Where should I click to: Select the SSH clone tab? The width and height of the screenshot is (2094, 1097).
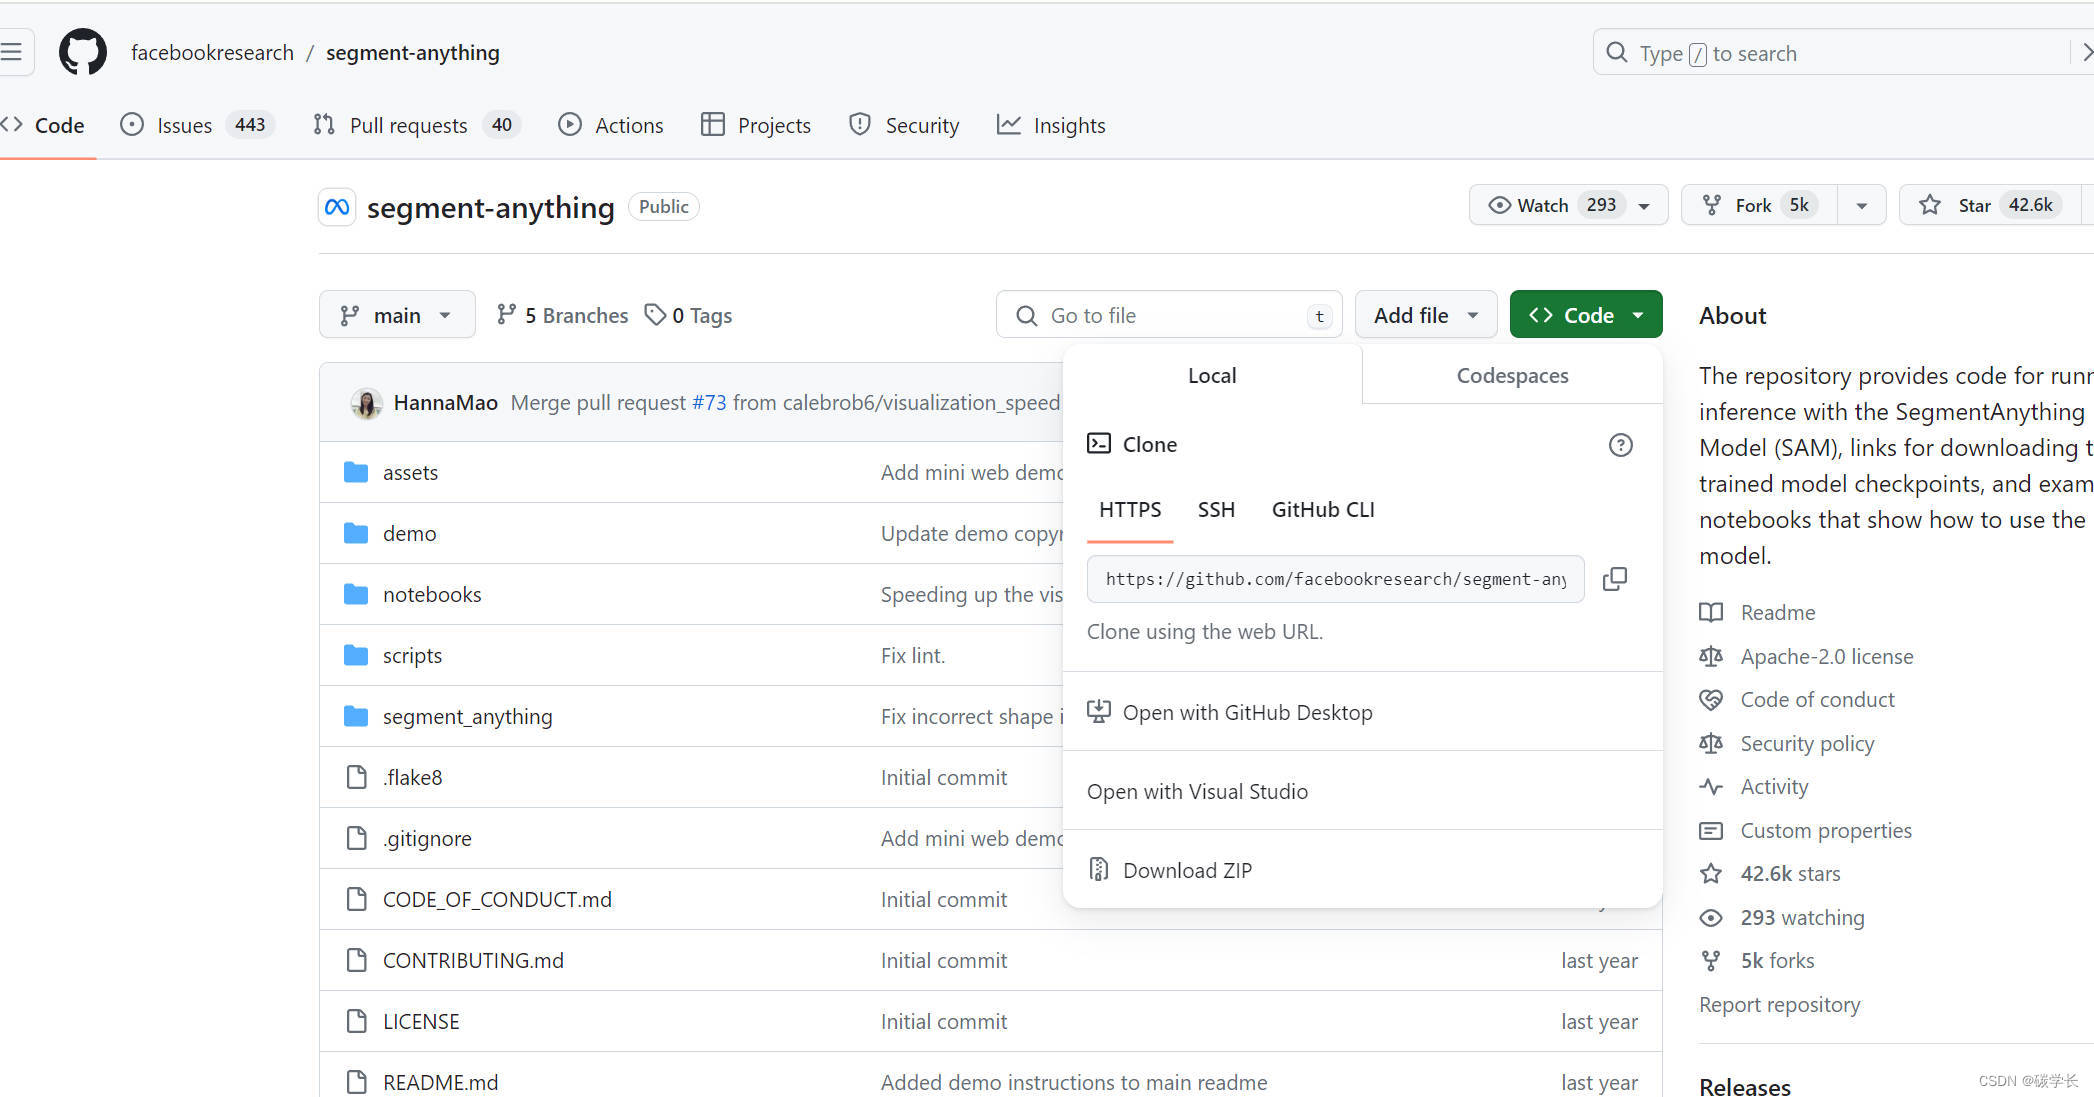coord(1216,510)
